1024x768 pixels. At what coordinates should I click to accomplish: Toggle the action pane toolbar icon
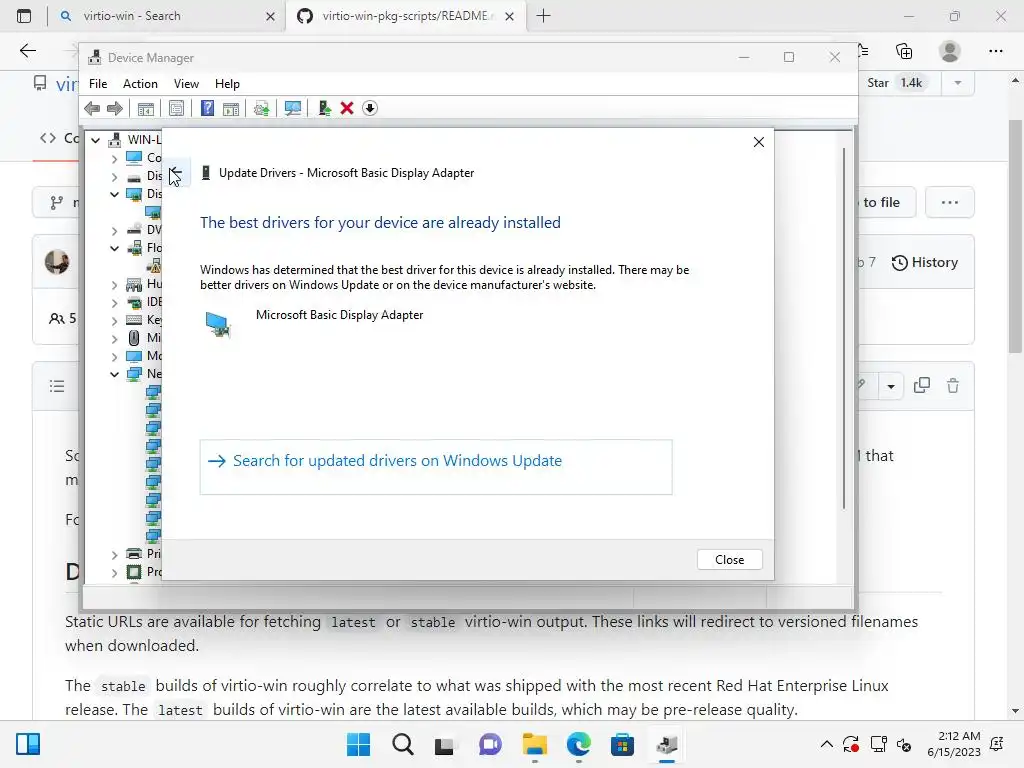(x=231, y=108)
